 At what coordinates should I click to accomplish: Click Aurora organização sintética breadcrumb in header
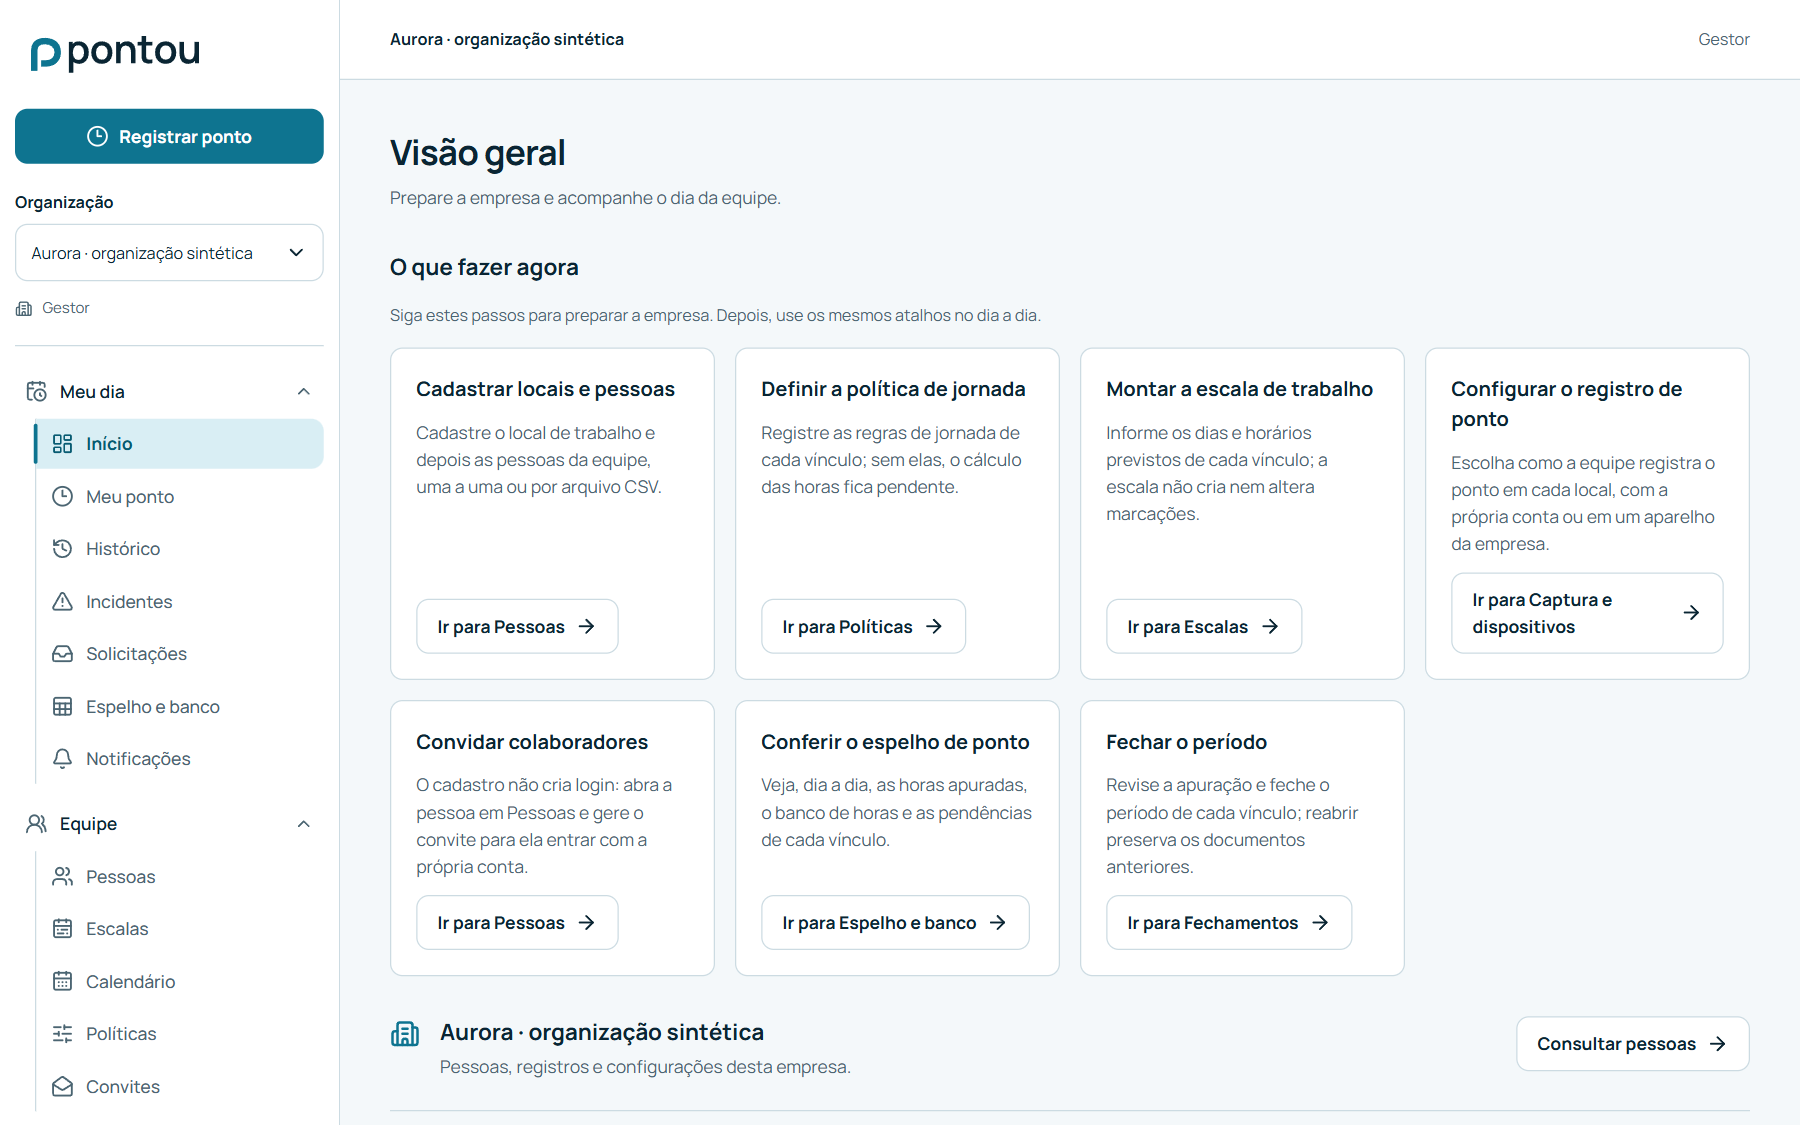click(507, 39)
